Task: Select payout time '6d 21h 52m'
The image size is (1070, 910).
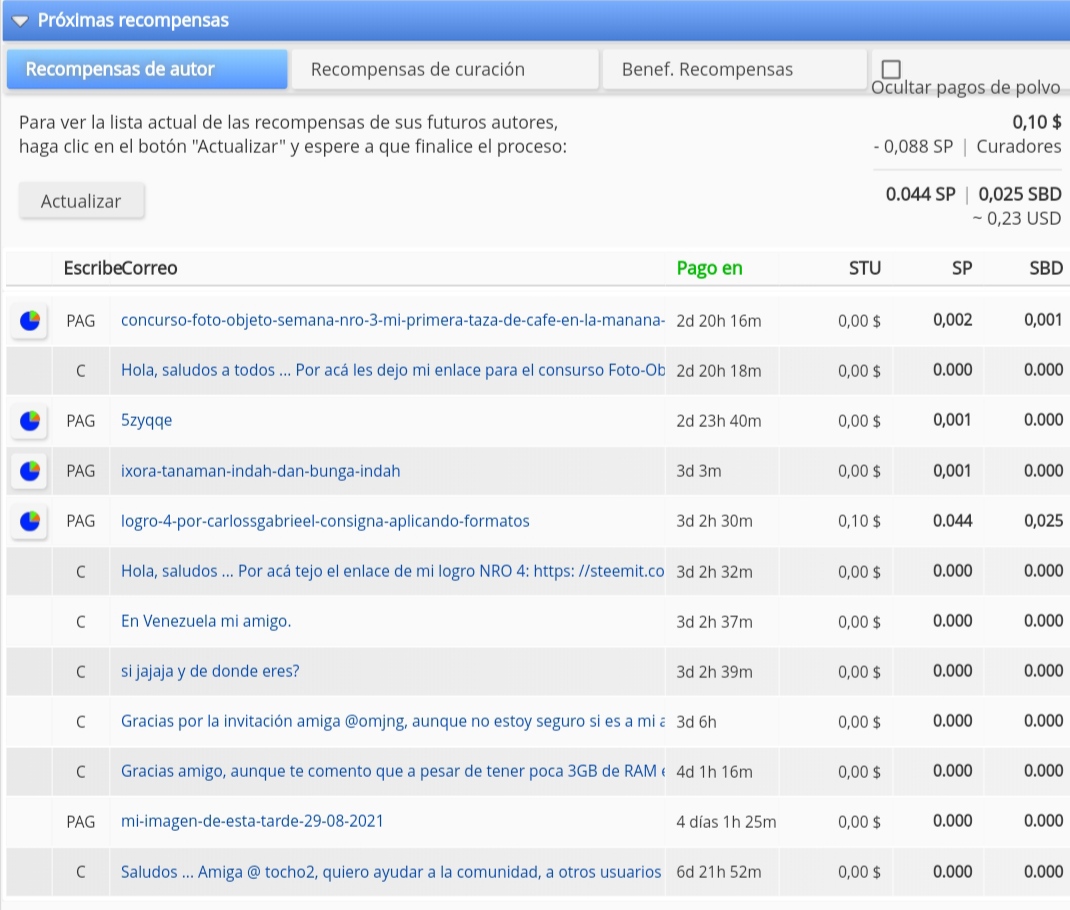Action: point(719,872)
